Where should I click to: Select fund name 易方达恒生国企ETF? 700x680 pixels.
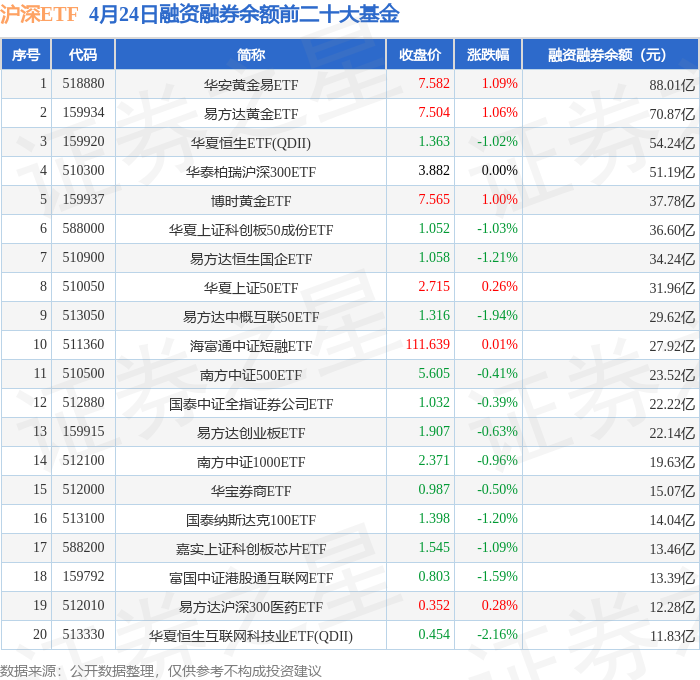point(251,259)
